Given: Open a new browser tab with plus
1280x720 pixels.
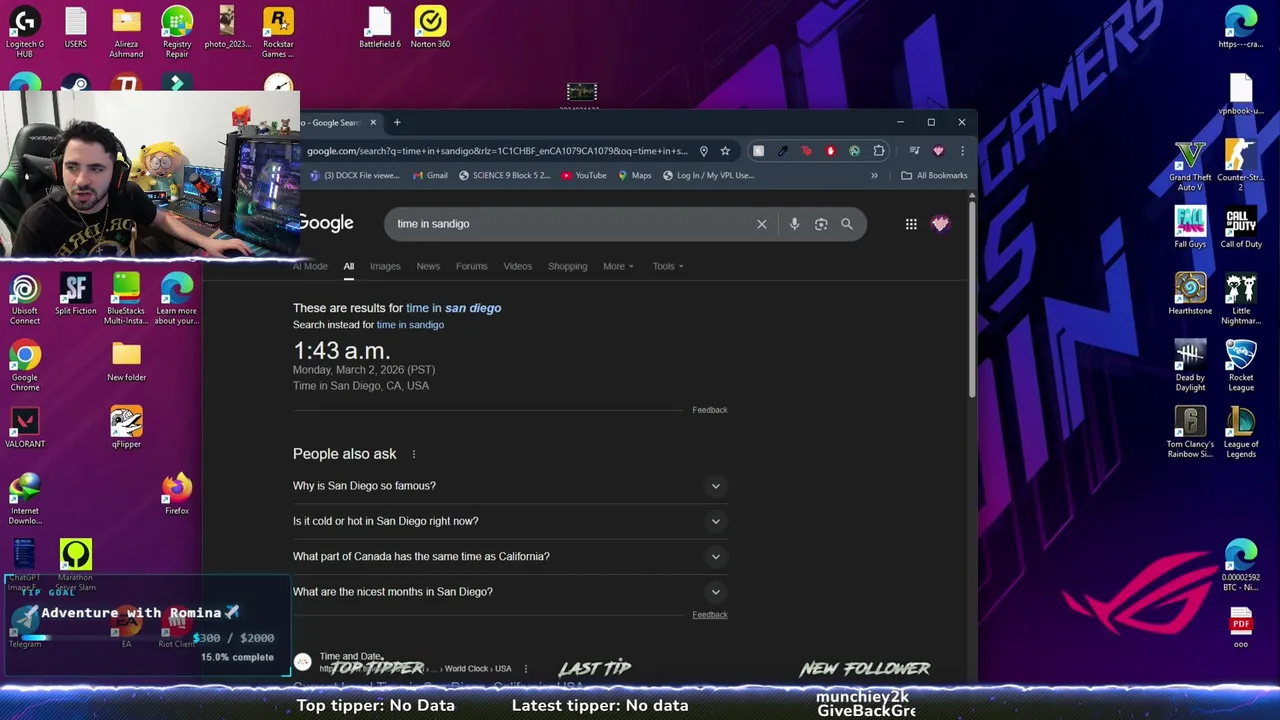Looking at the screenshot, I should coord(397,123).
